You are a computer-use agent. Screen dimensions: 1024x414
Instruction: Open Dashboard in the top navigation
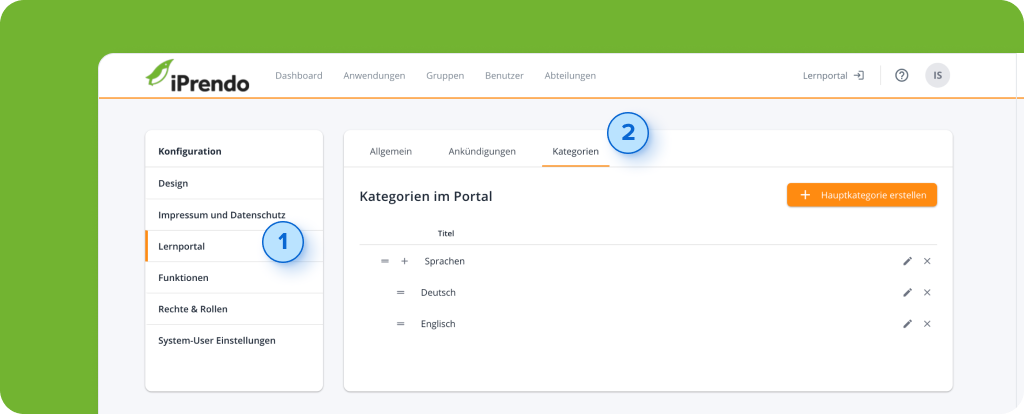[298, 75]
